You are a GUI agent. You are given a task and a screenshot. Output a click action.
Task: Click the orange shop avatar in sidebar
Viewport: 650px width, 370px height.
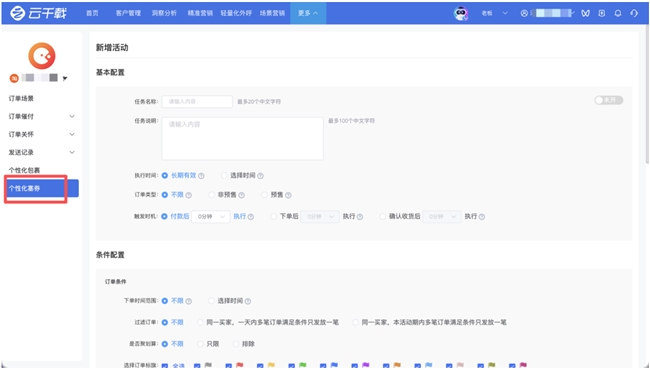pos(41,56)
